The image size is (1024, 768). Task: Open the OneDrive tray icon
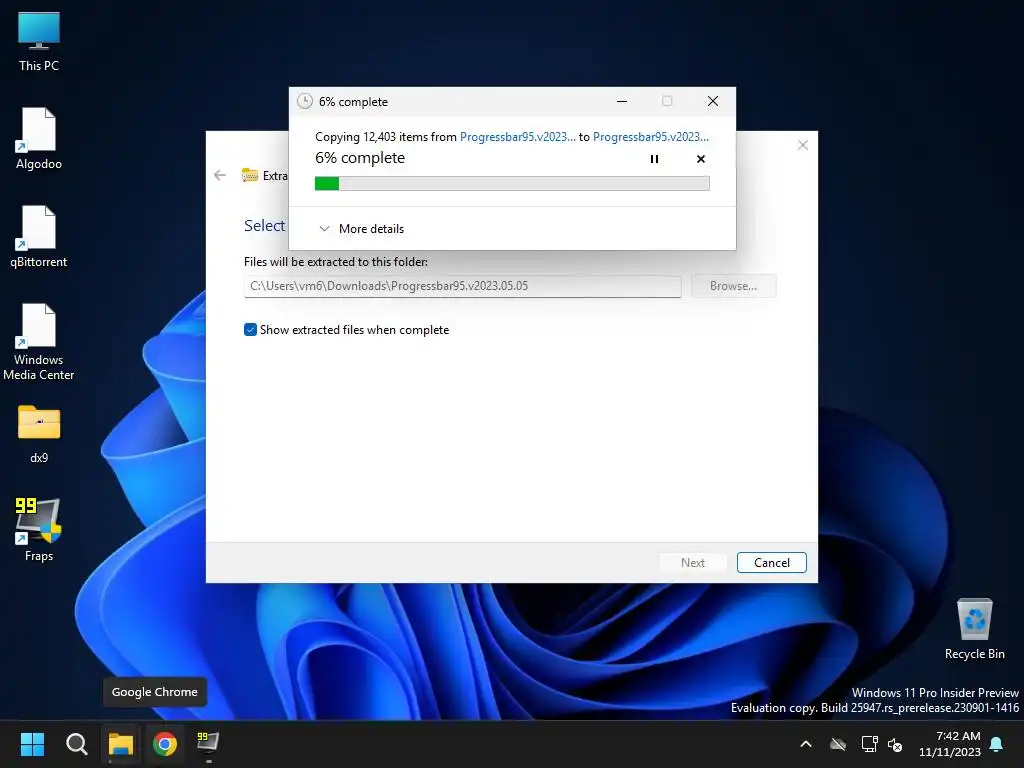tap(838, 744)
